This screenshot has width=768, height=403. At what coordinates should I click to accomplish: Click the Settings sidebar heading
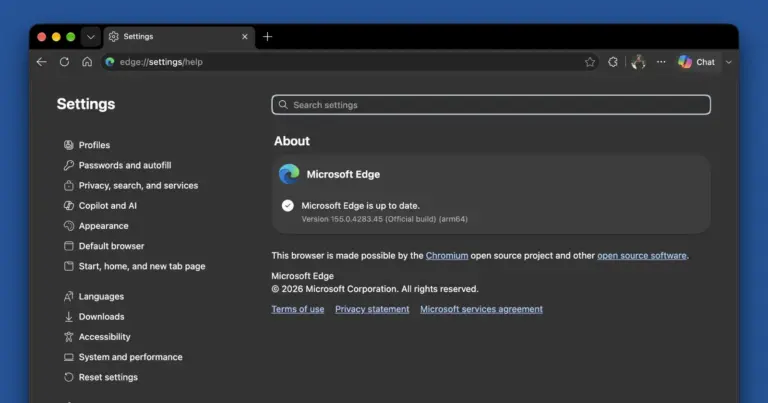pyautogui.click(x=86, y=104)
